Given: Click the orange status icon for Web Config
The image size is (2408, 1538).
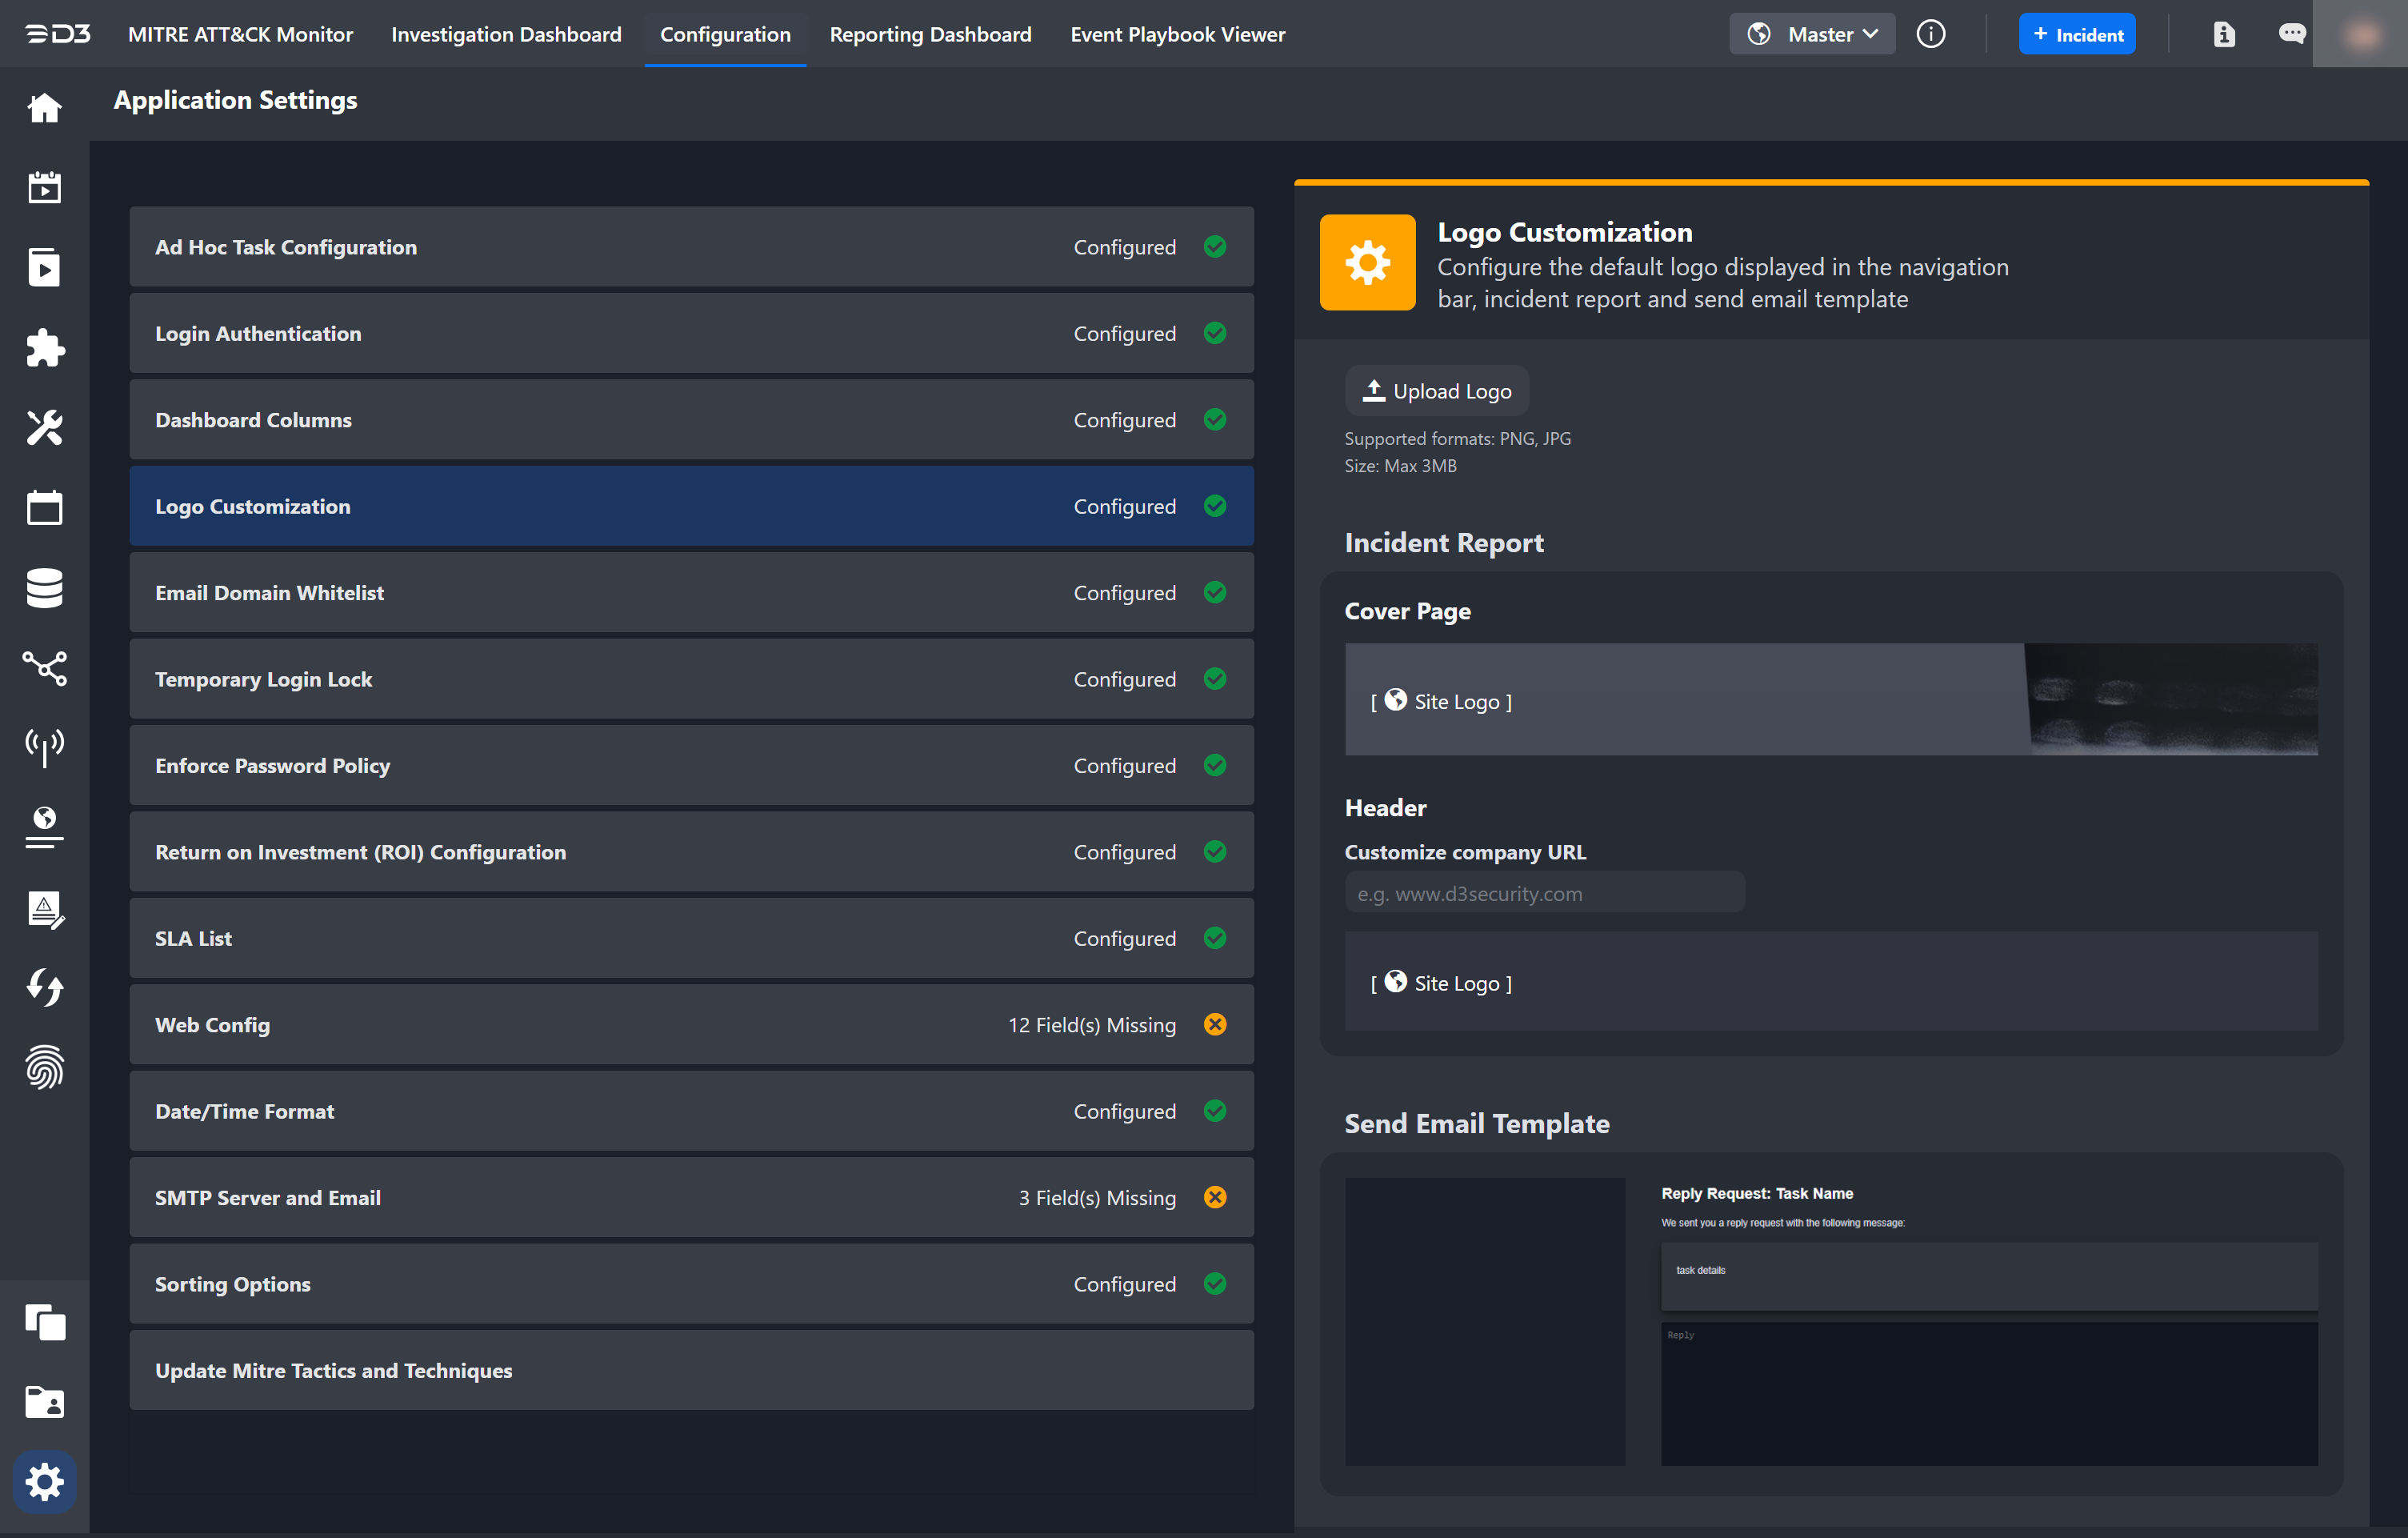Looking at the screenshot, I should (1215, 1024).
